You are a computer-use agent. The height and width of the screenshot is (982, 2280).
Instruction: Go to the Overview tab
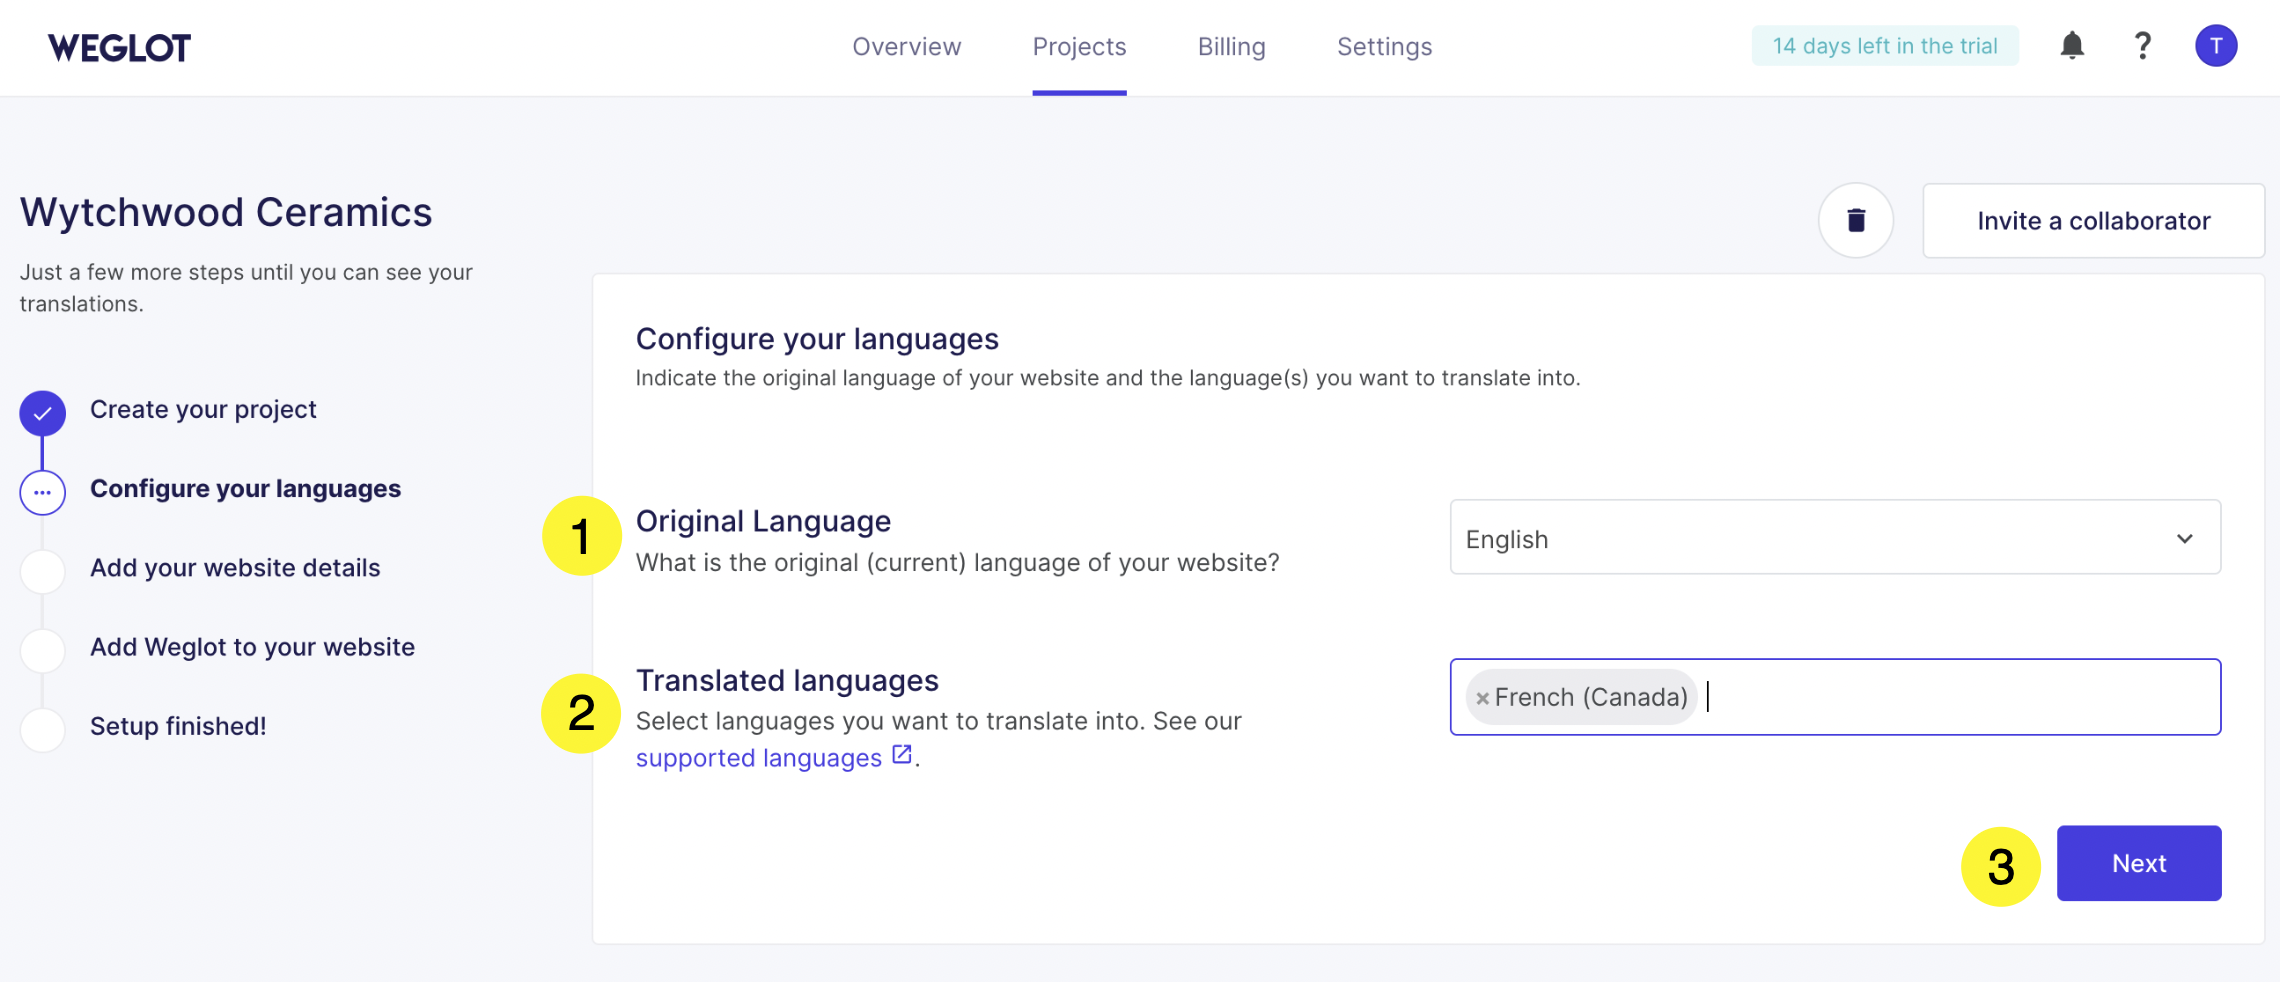[906, 46]
